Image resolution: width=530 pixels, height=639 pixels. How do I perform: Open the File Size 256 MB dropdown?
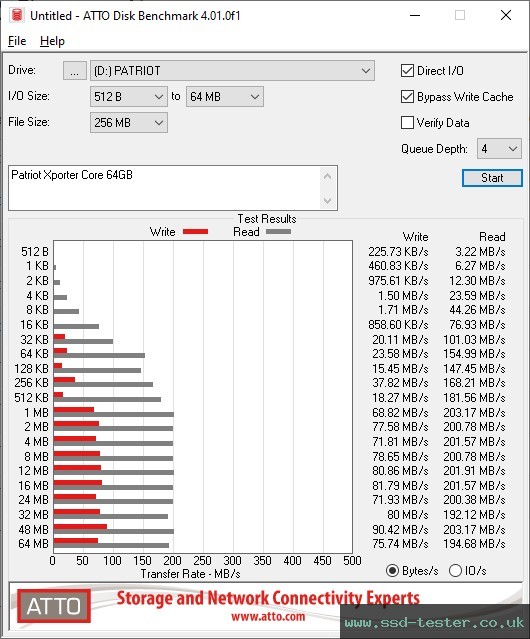coord(129,123)
